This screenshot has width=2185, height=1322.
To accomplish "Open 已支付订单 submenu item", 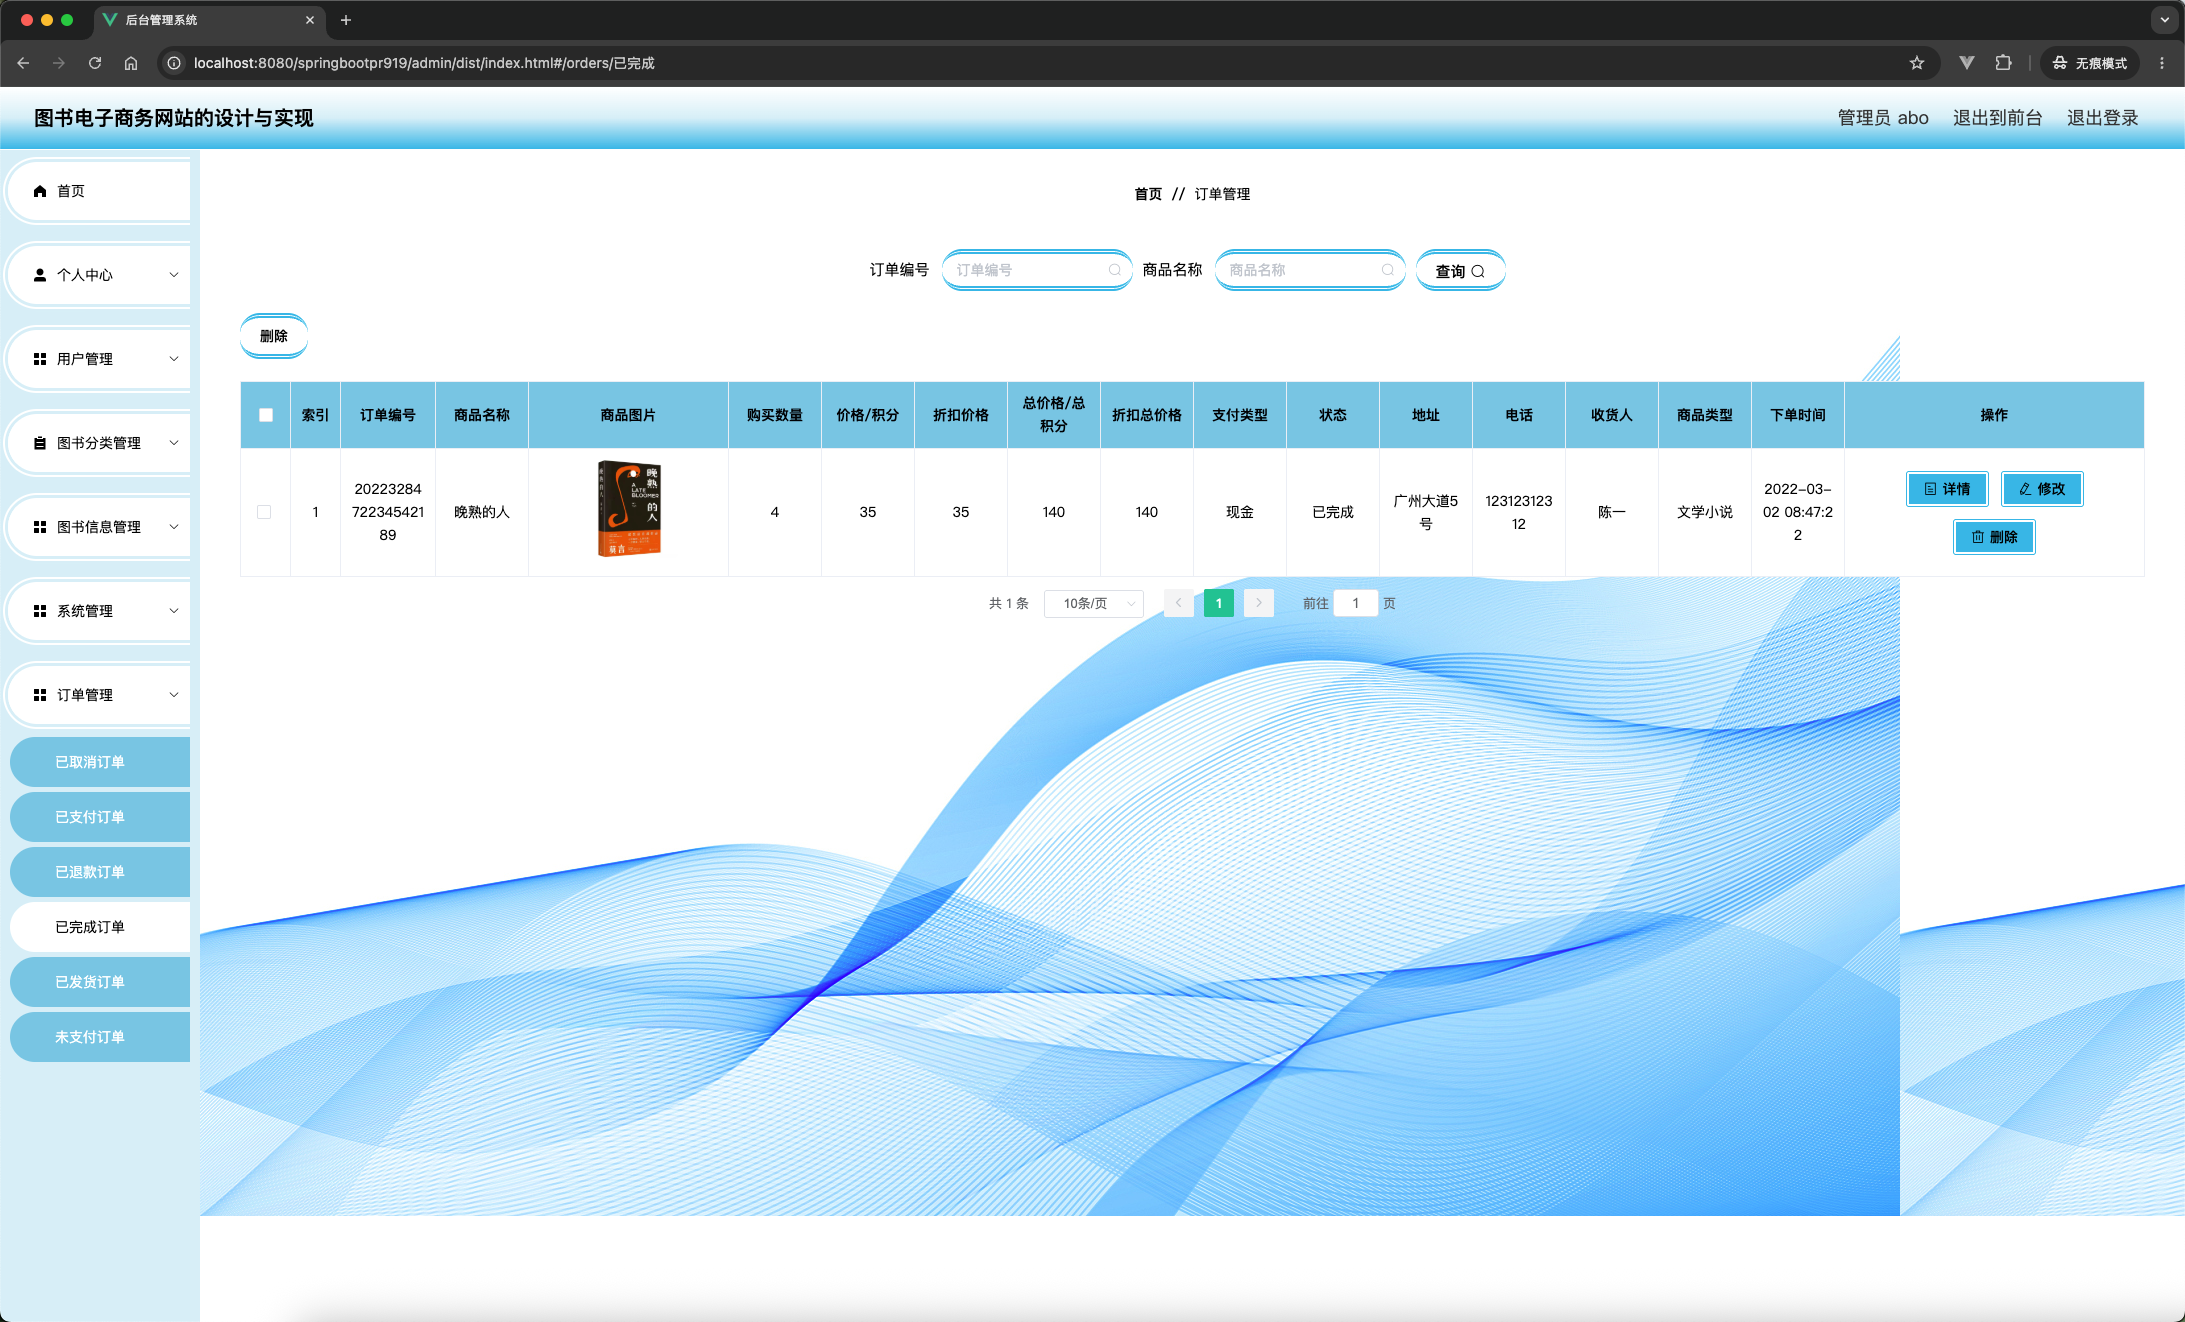I will tap(100, 817).
